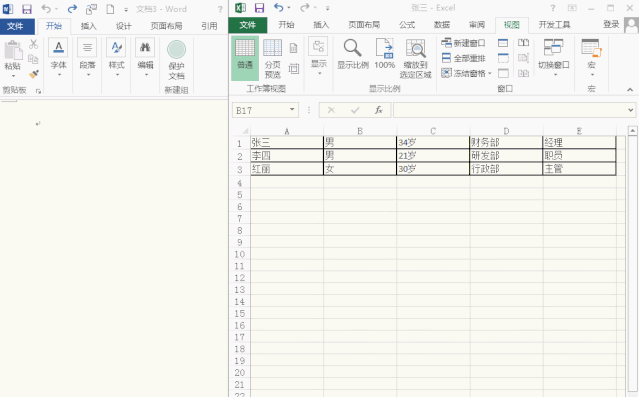Screen dimensions: 639x397
Task: Expand the 编辑 editing group in Word
Action: (x=145, y=58)
